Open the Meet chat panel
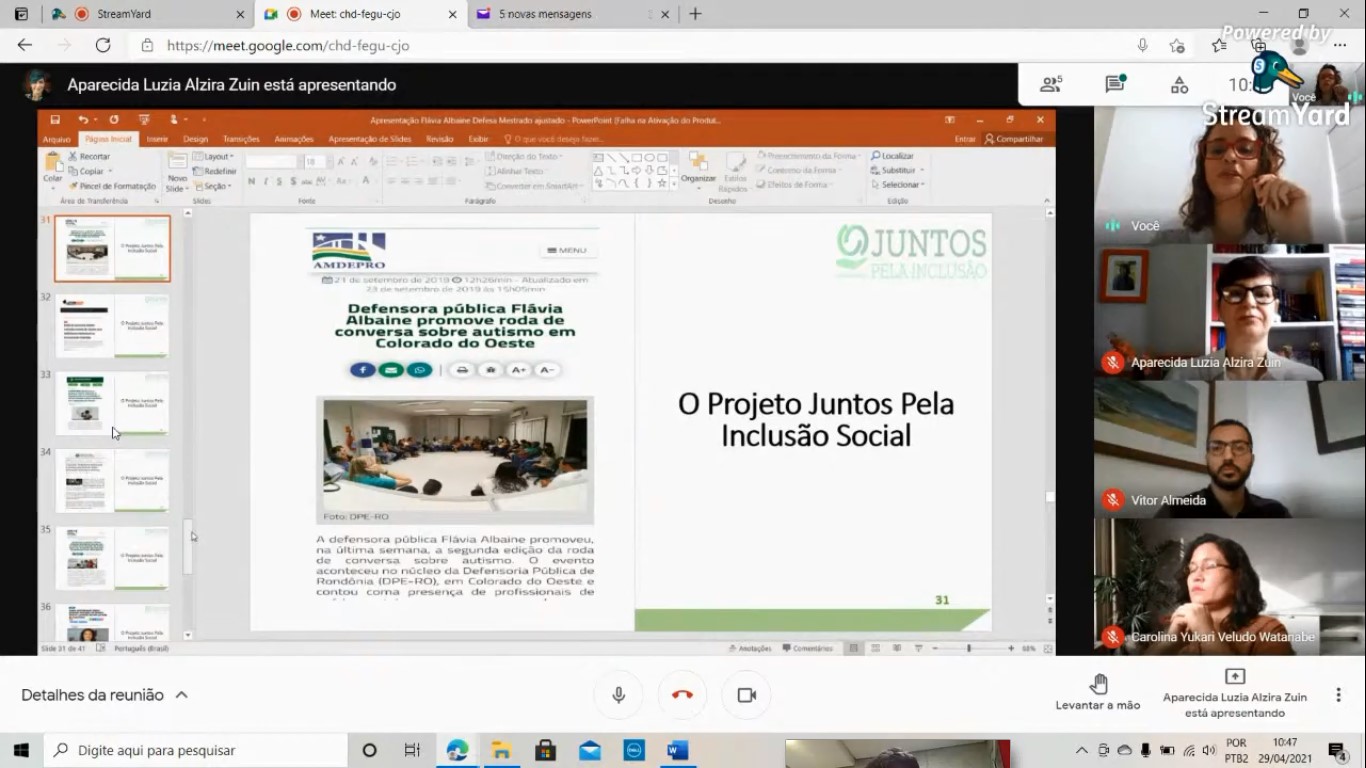1366x768 pixels. (1115, 85)
